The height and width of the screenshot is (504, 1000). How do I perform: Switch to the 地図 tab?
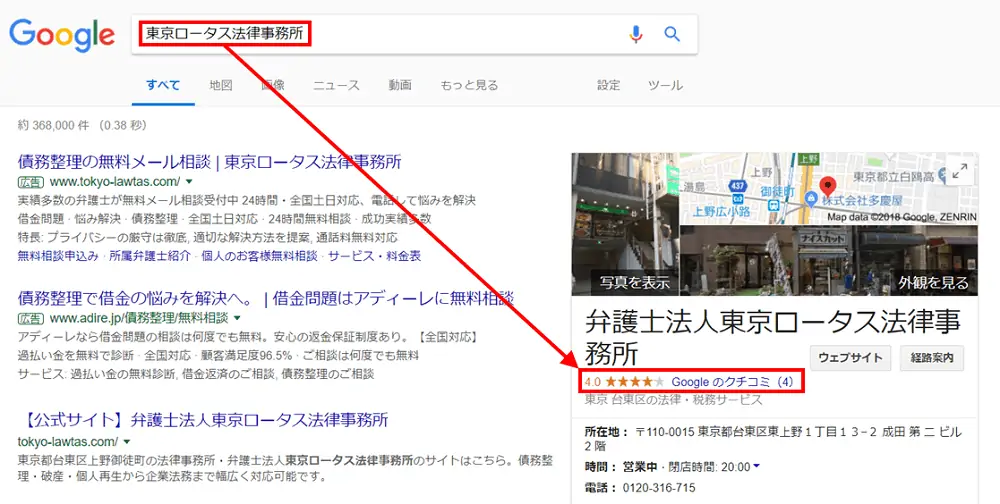pyautogui.click(x=221, y=85)
